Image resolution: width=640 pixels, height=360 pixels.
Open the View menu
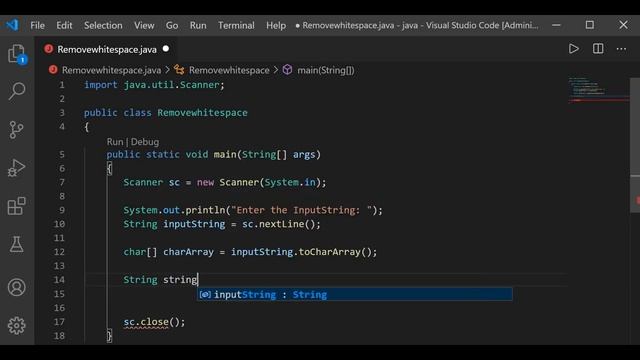click(x=144, y=25)
